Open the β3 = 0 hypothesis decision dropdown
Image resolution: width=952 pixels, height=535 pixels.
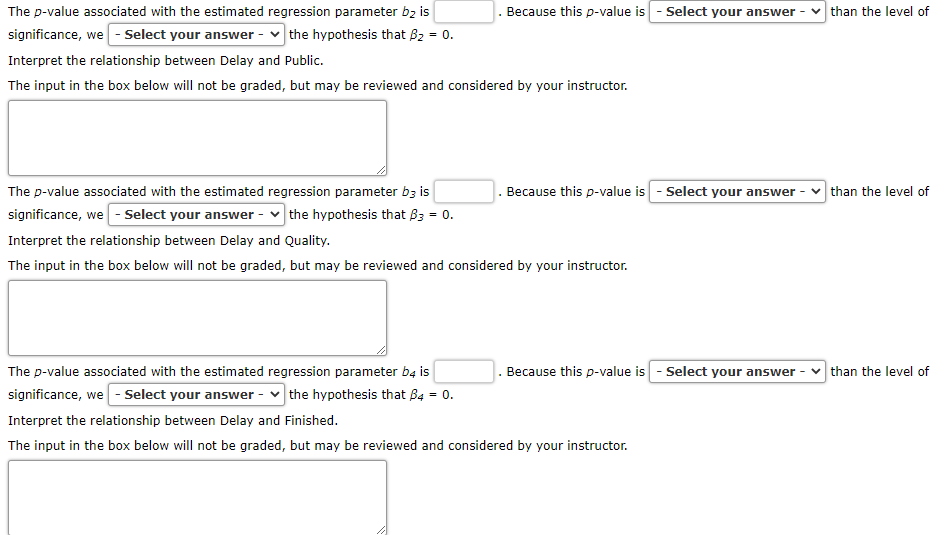(x=196, y=214)
